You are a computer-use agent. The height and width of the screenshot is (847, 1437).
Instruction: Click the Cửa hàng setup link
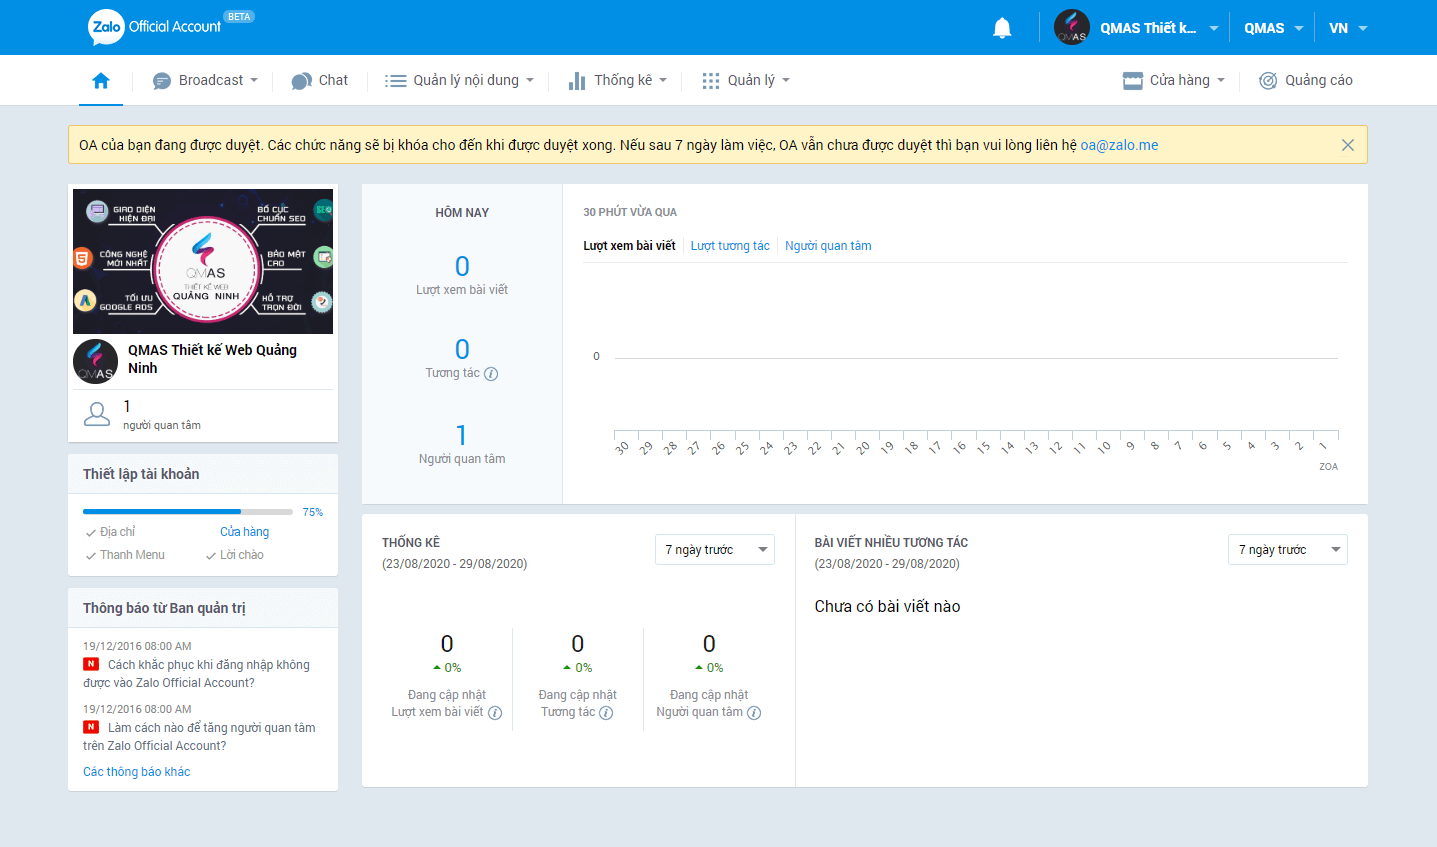pyautogui.click(x=244, y=532)
